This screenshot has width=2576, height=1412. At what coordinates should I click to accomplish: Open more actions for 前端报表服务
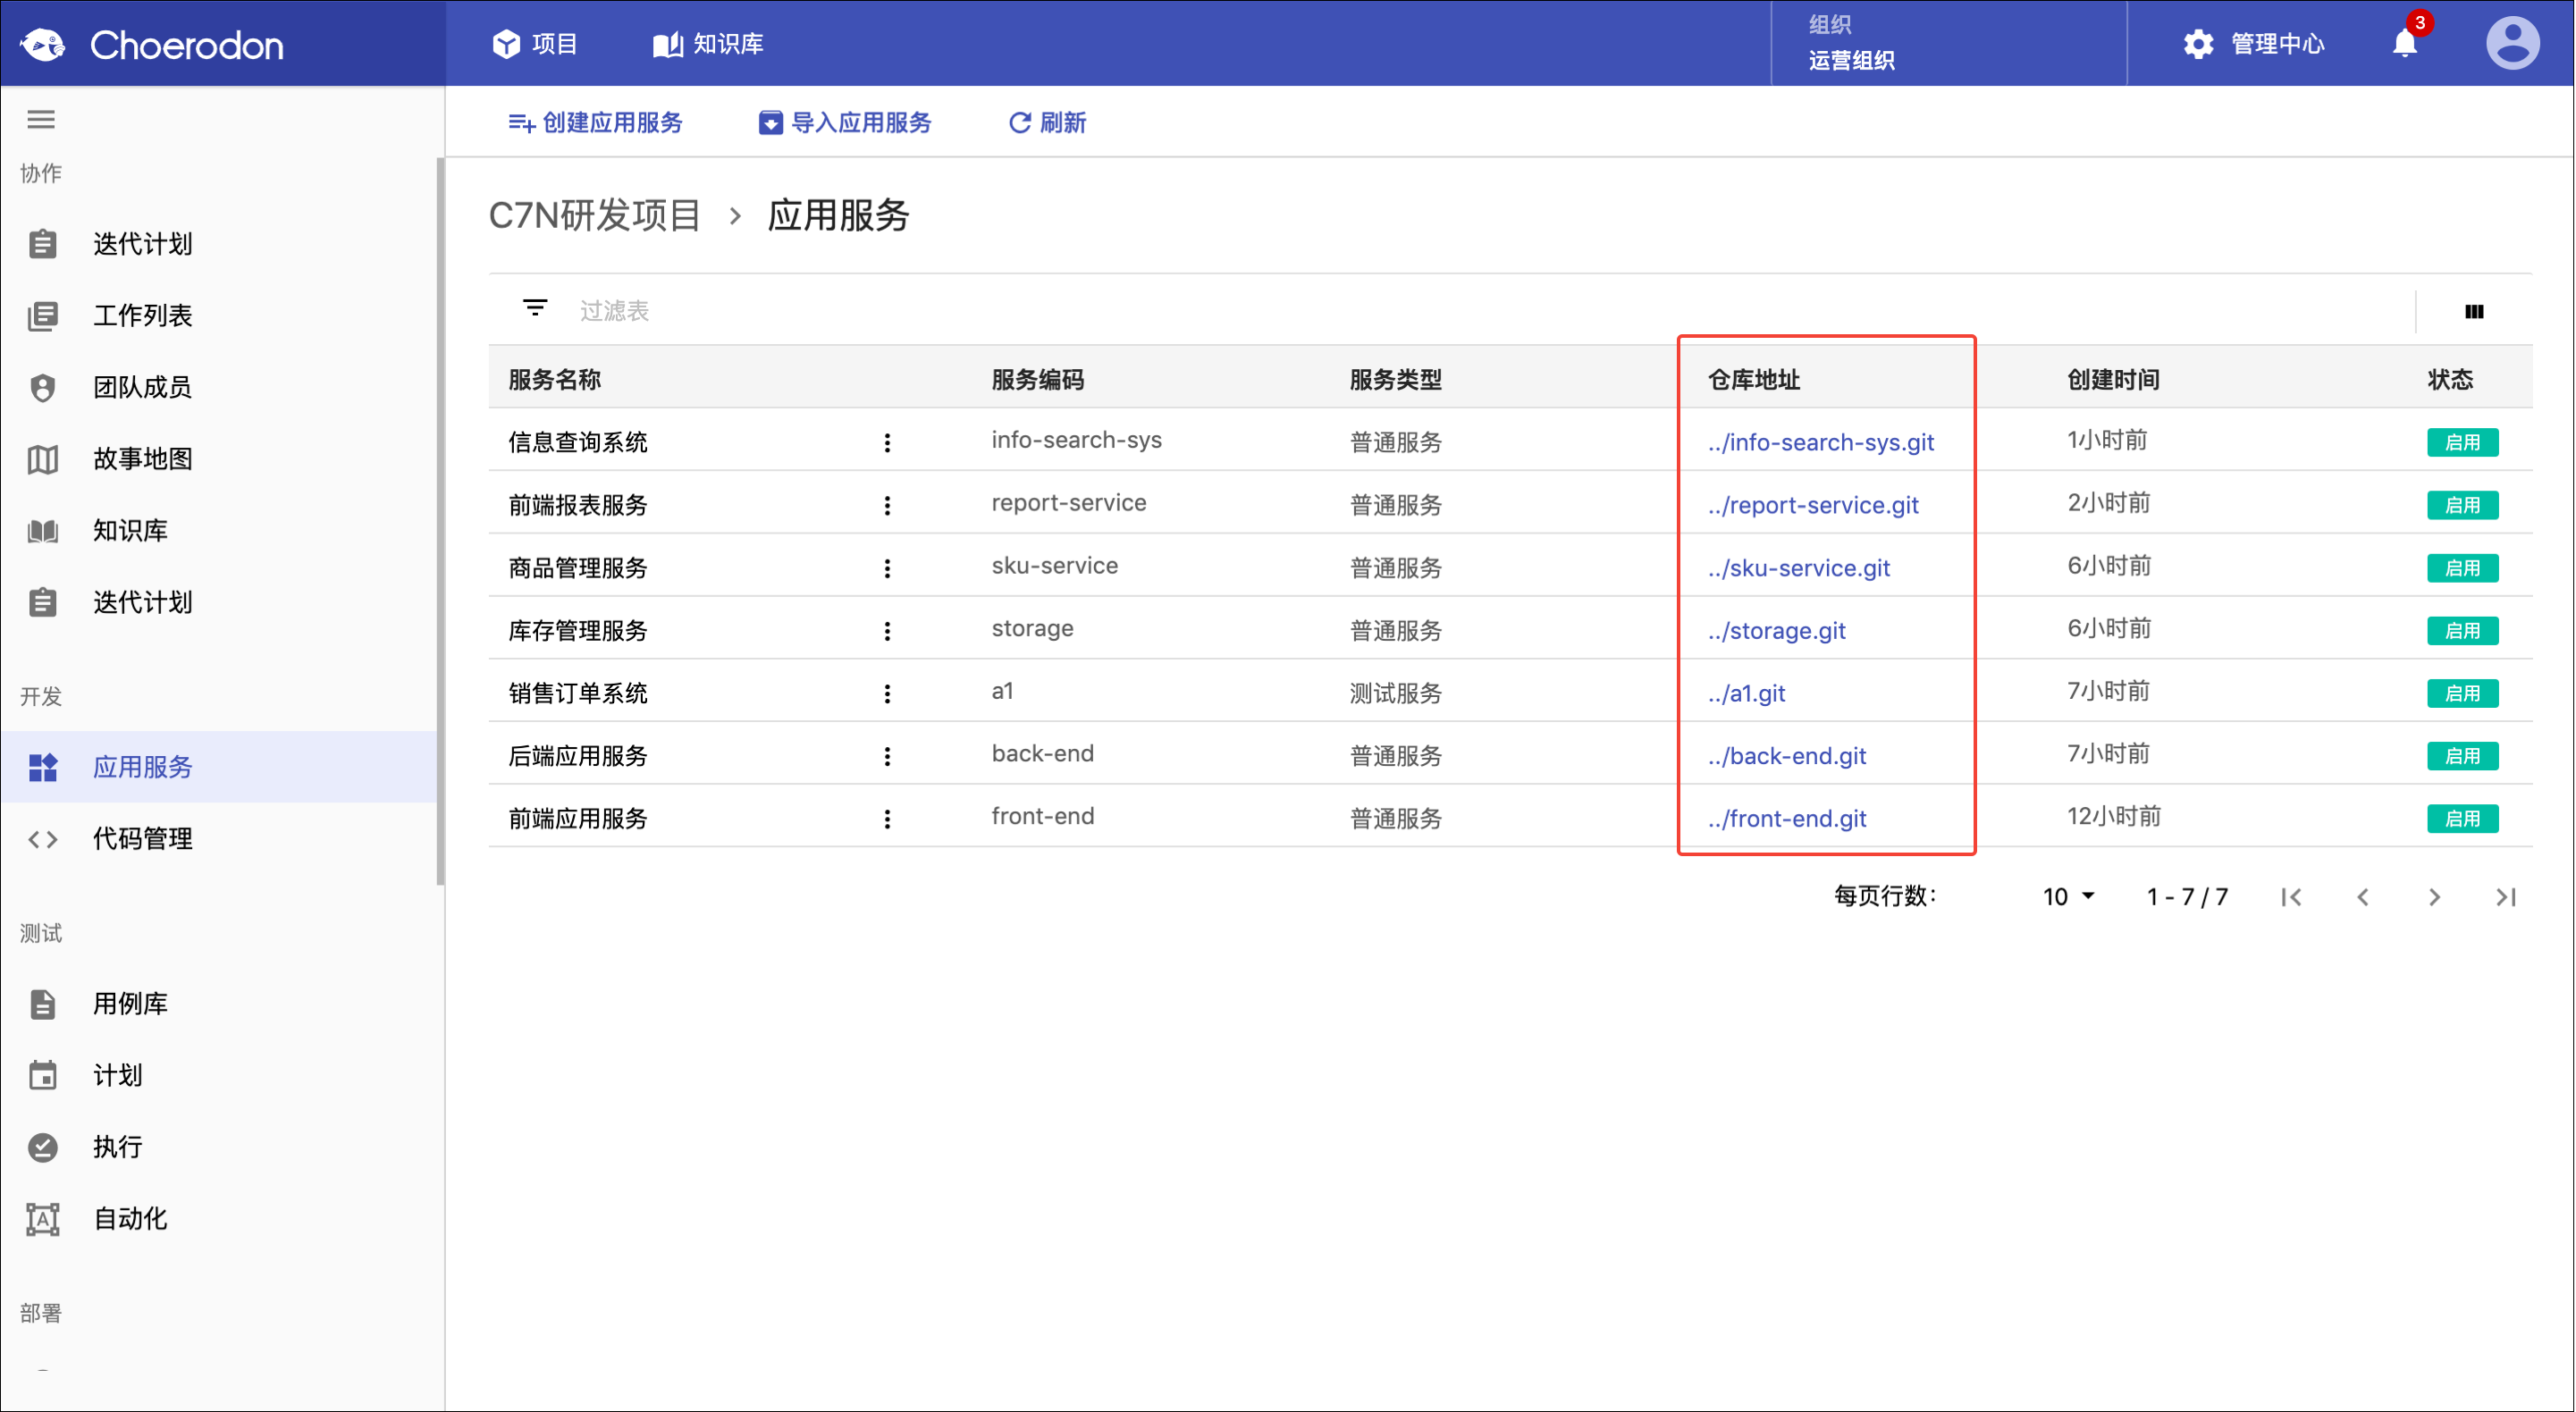click(887, 505)
